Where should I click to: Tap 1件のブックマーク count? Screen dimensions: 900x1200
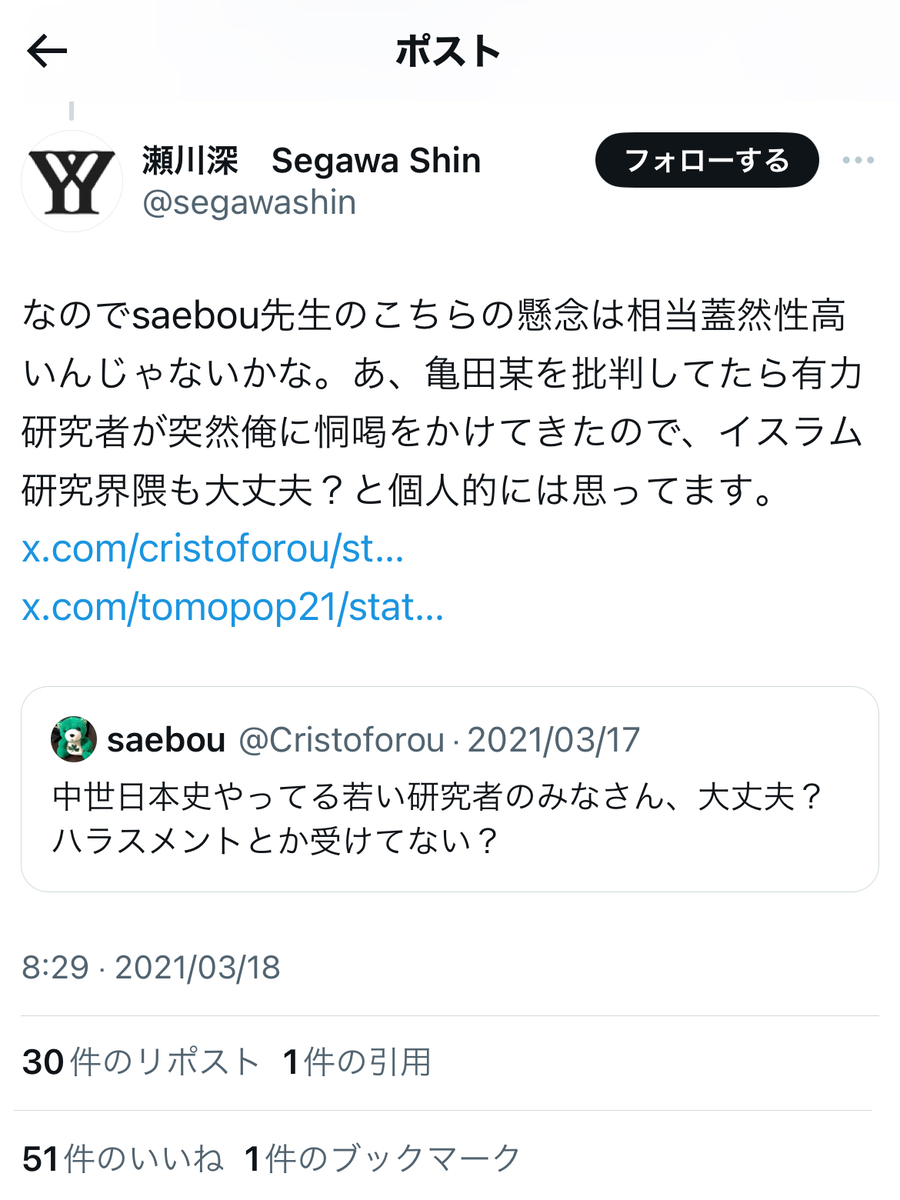[383, 1158]
